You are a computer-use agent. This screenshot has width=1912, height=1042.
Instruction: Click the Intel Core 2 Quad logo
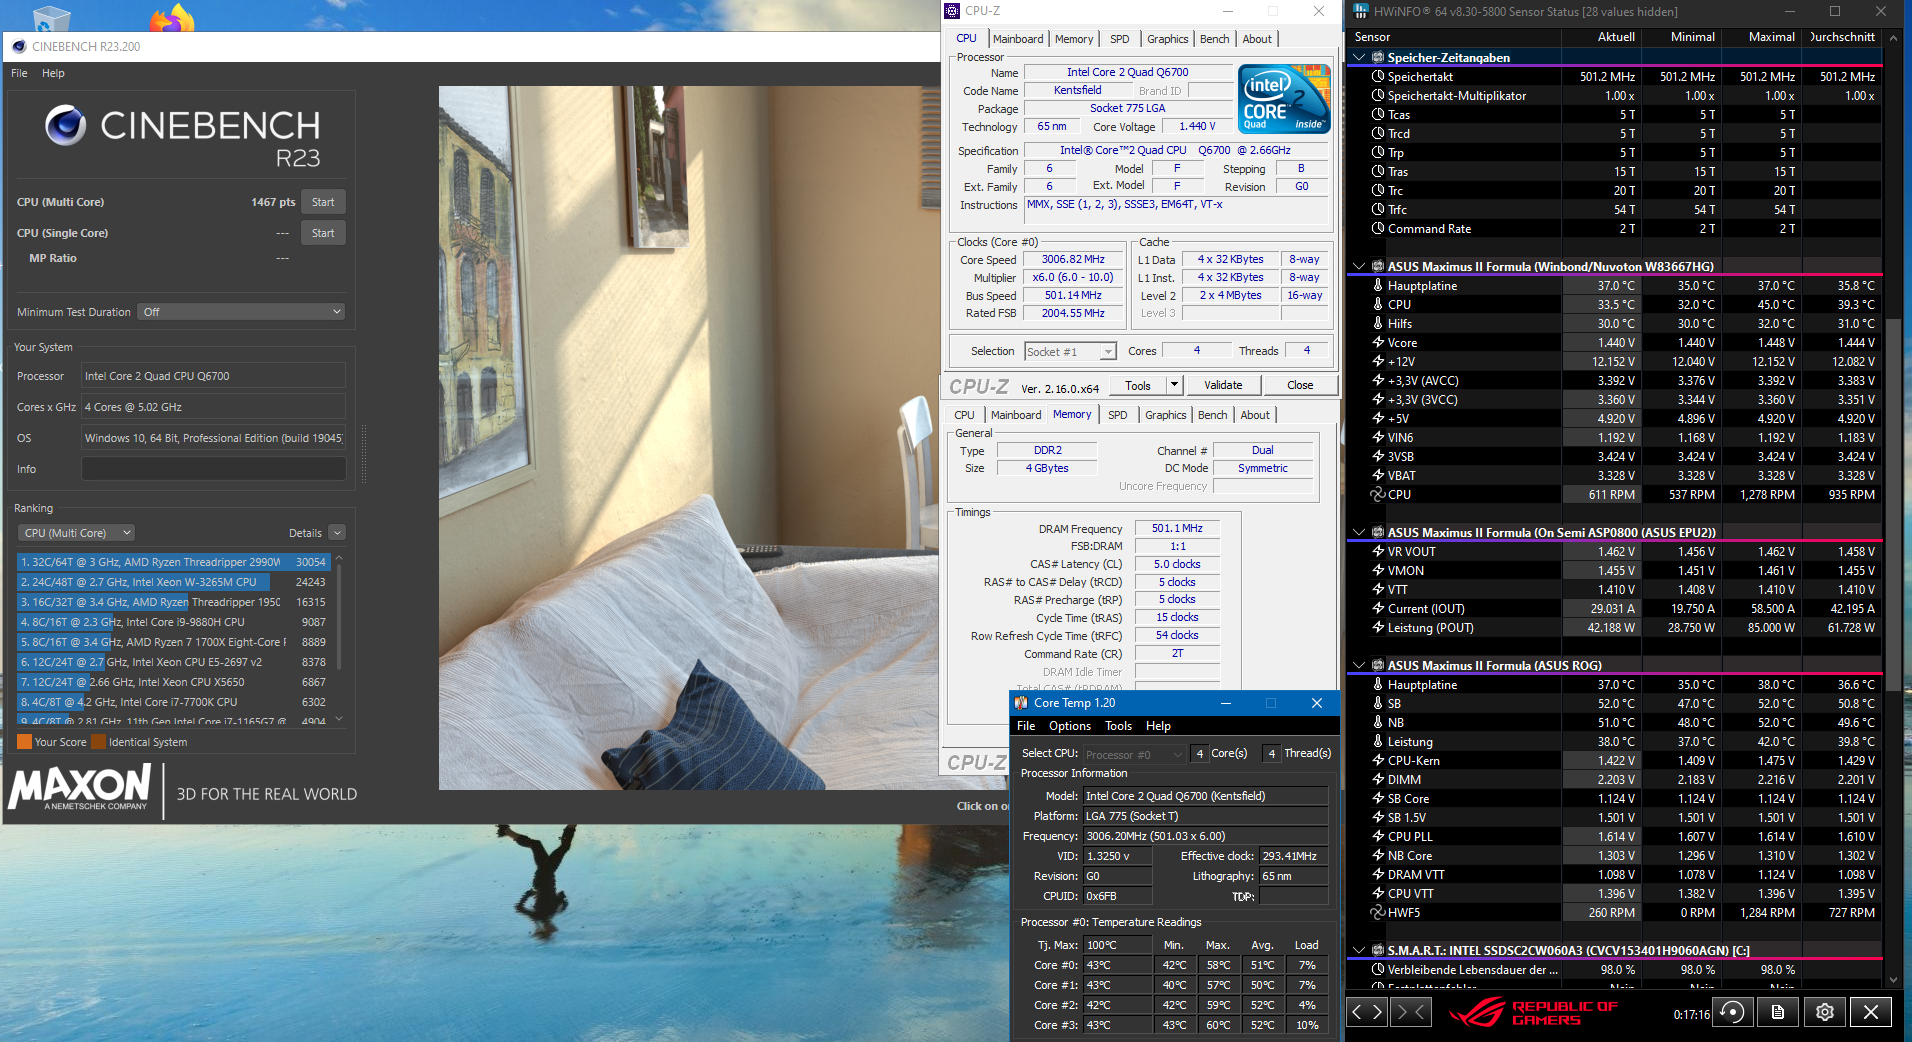coord(1284,98)
